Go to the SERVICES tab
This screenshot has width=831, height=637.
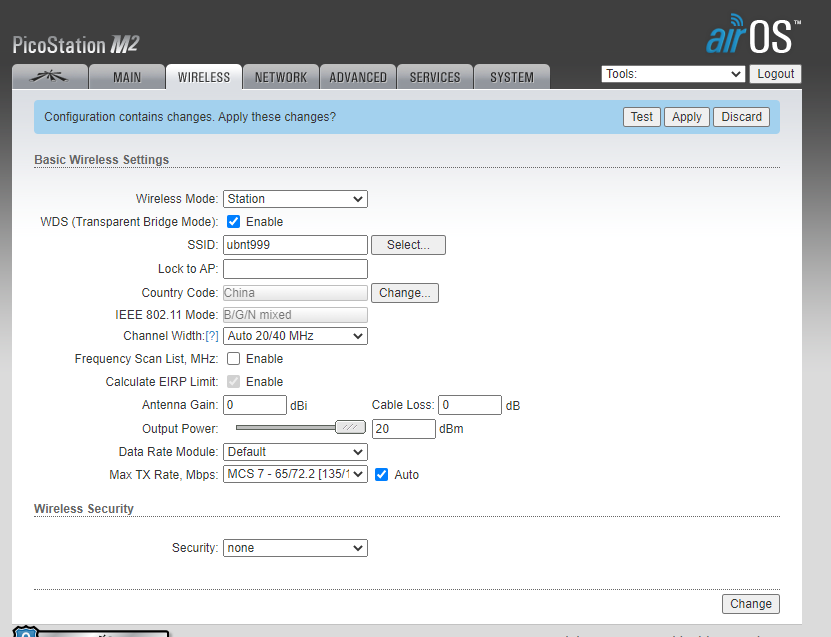coord(435,77)
